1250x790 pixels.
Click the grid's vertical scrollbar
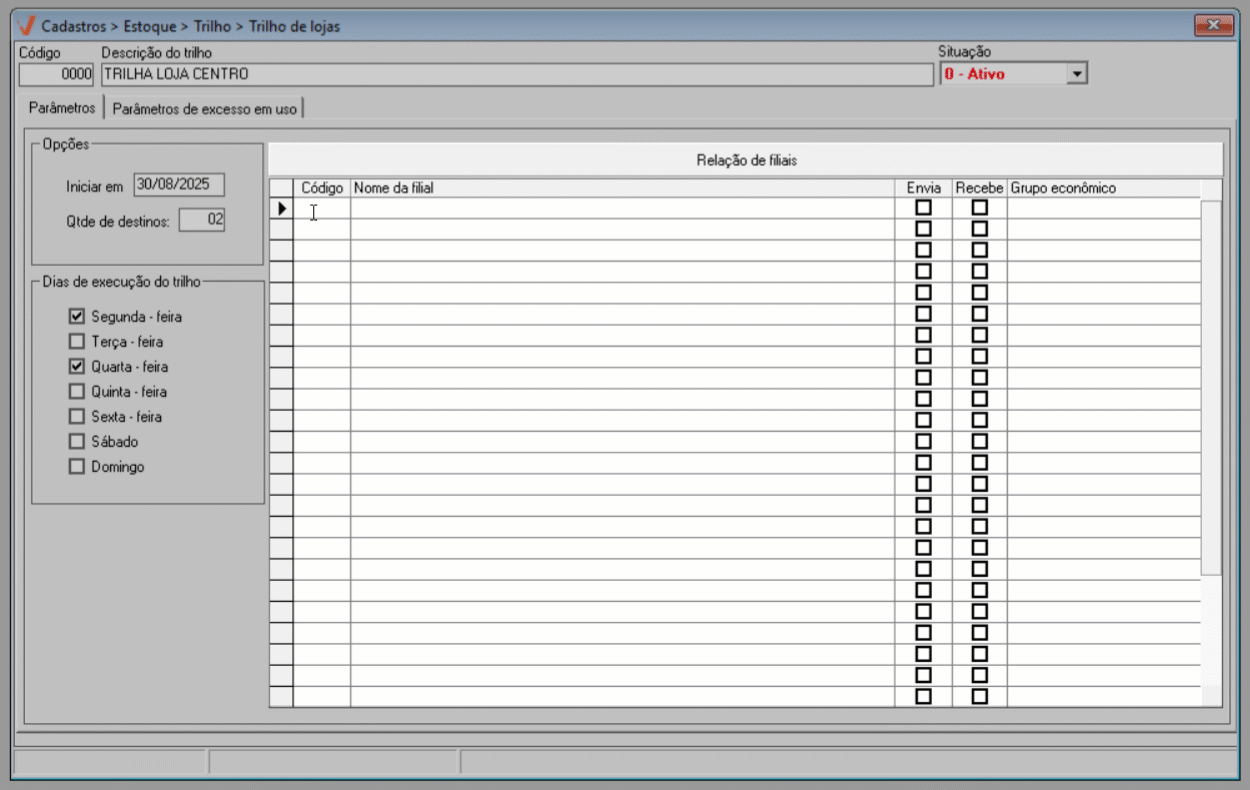click(1211, 387)
